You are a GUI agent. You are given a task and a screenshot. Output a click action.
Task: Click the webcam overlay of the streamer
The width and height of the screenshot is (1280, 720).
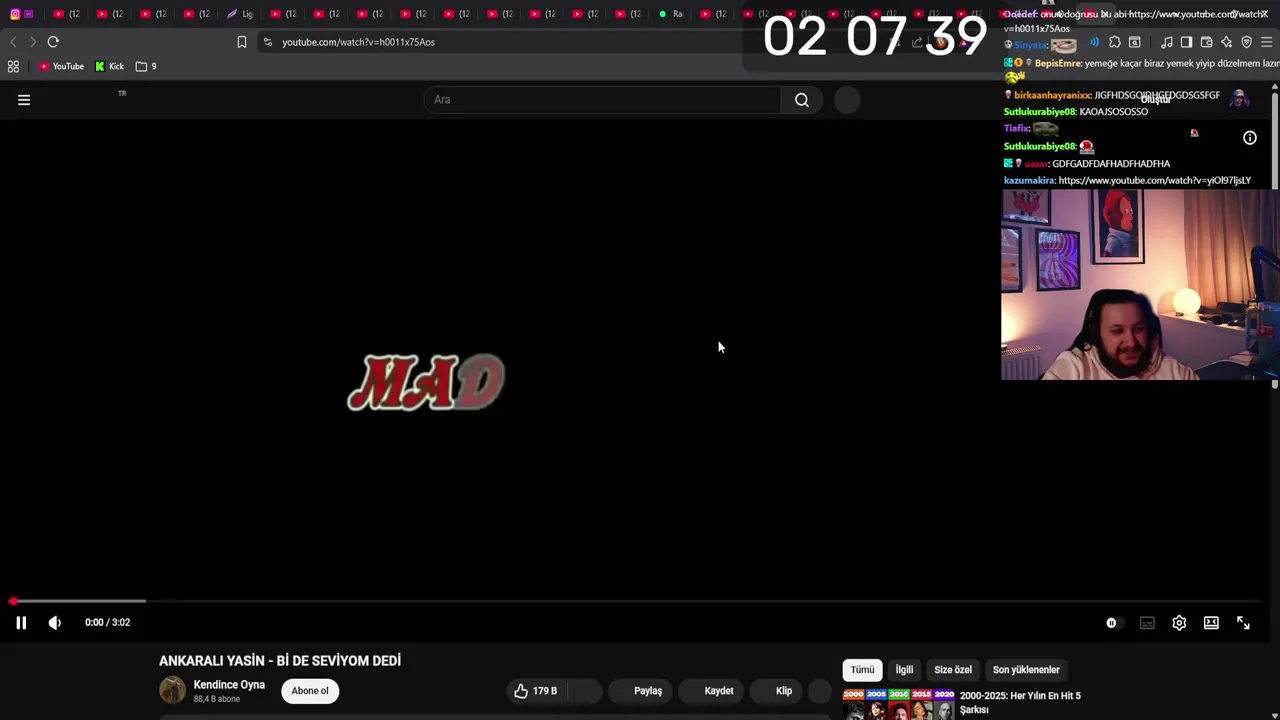point(1140,285)
